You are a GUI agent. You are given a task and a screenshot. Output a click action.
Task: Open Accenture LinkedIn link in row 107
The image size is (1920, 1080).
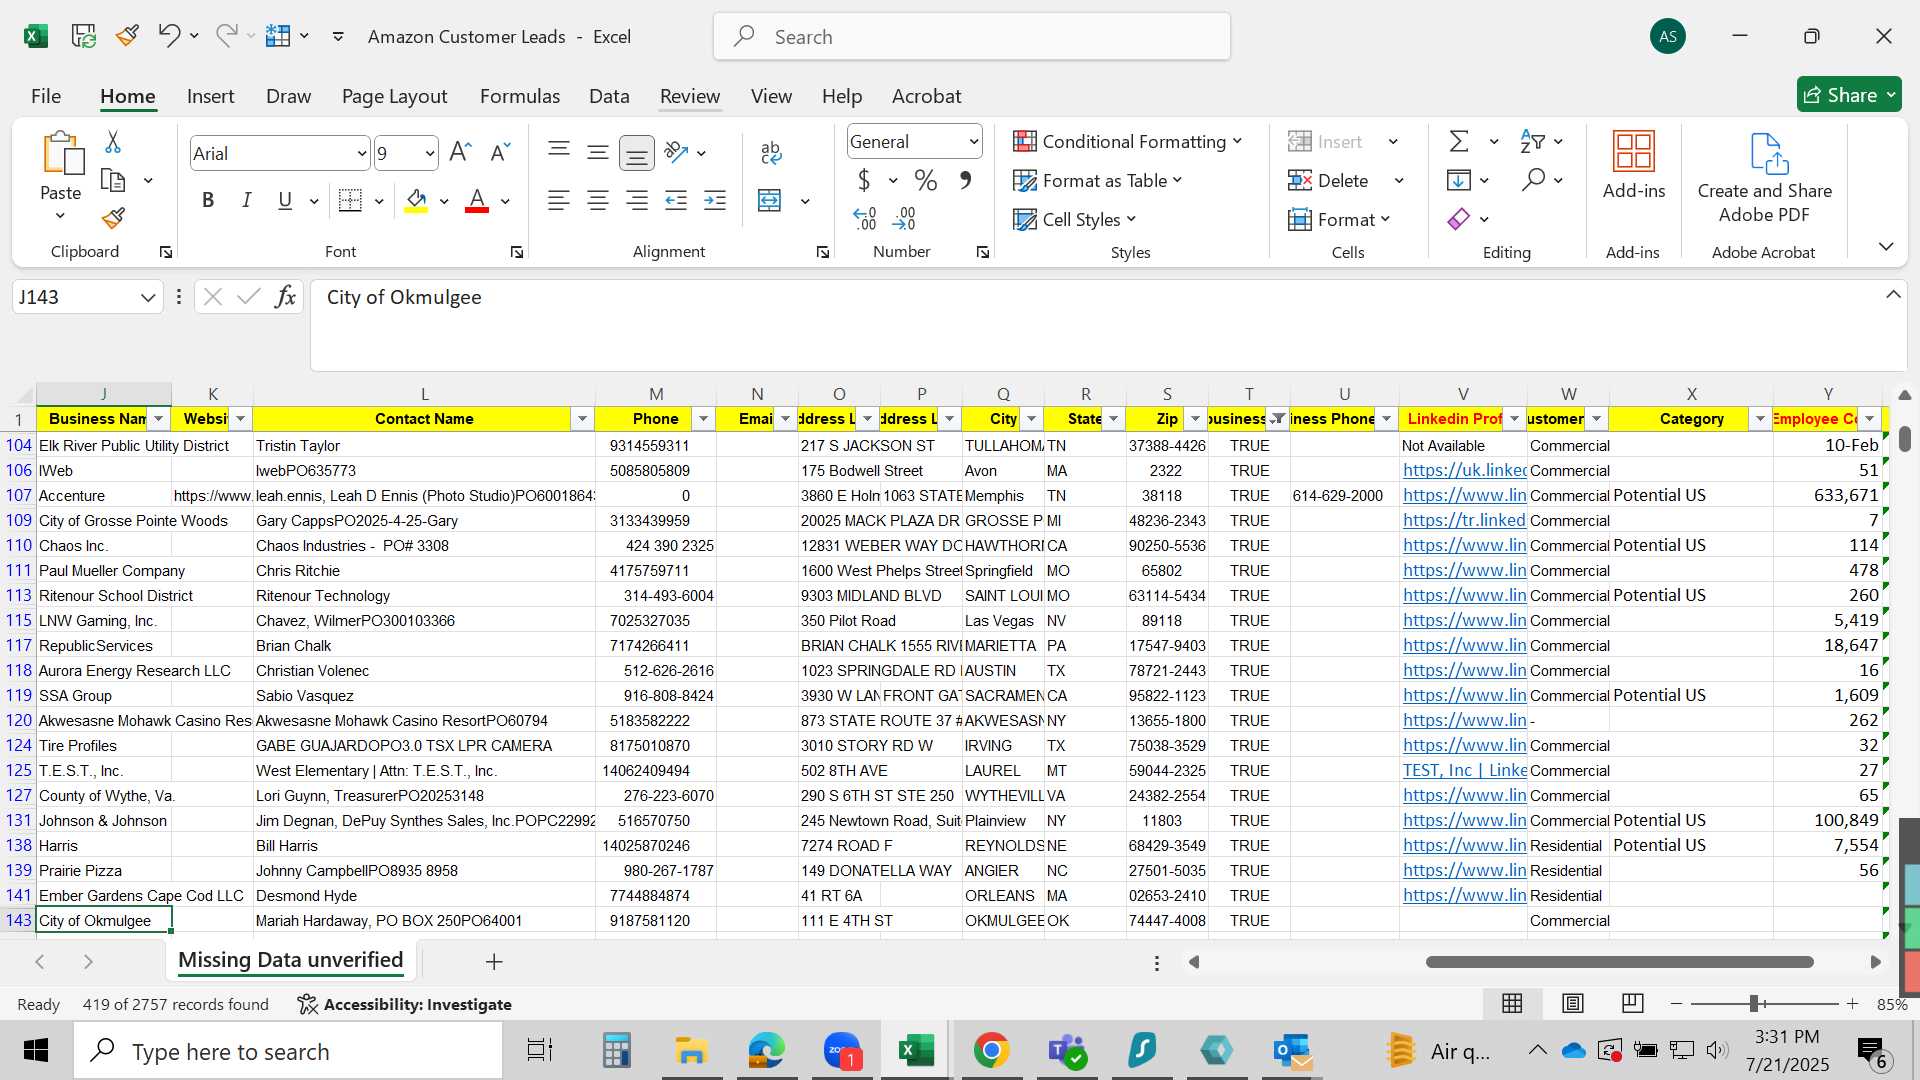[x=1464, y=495]
